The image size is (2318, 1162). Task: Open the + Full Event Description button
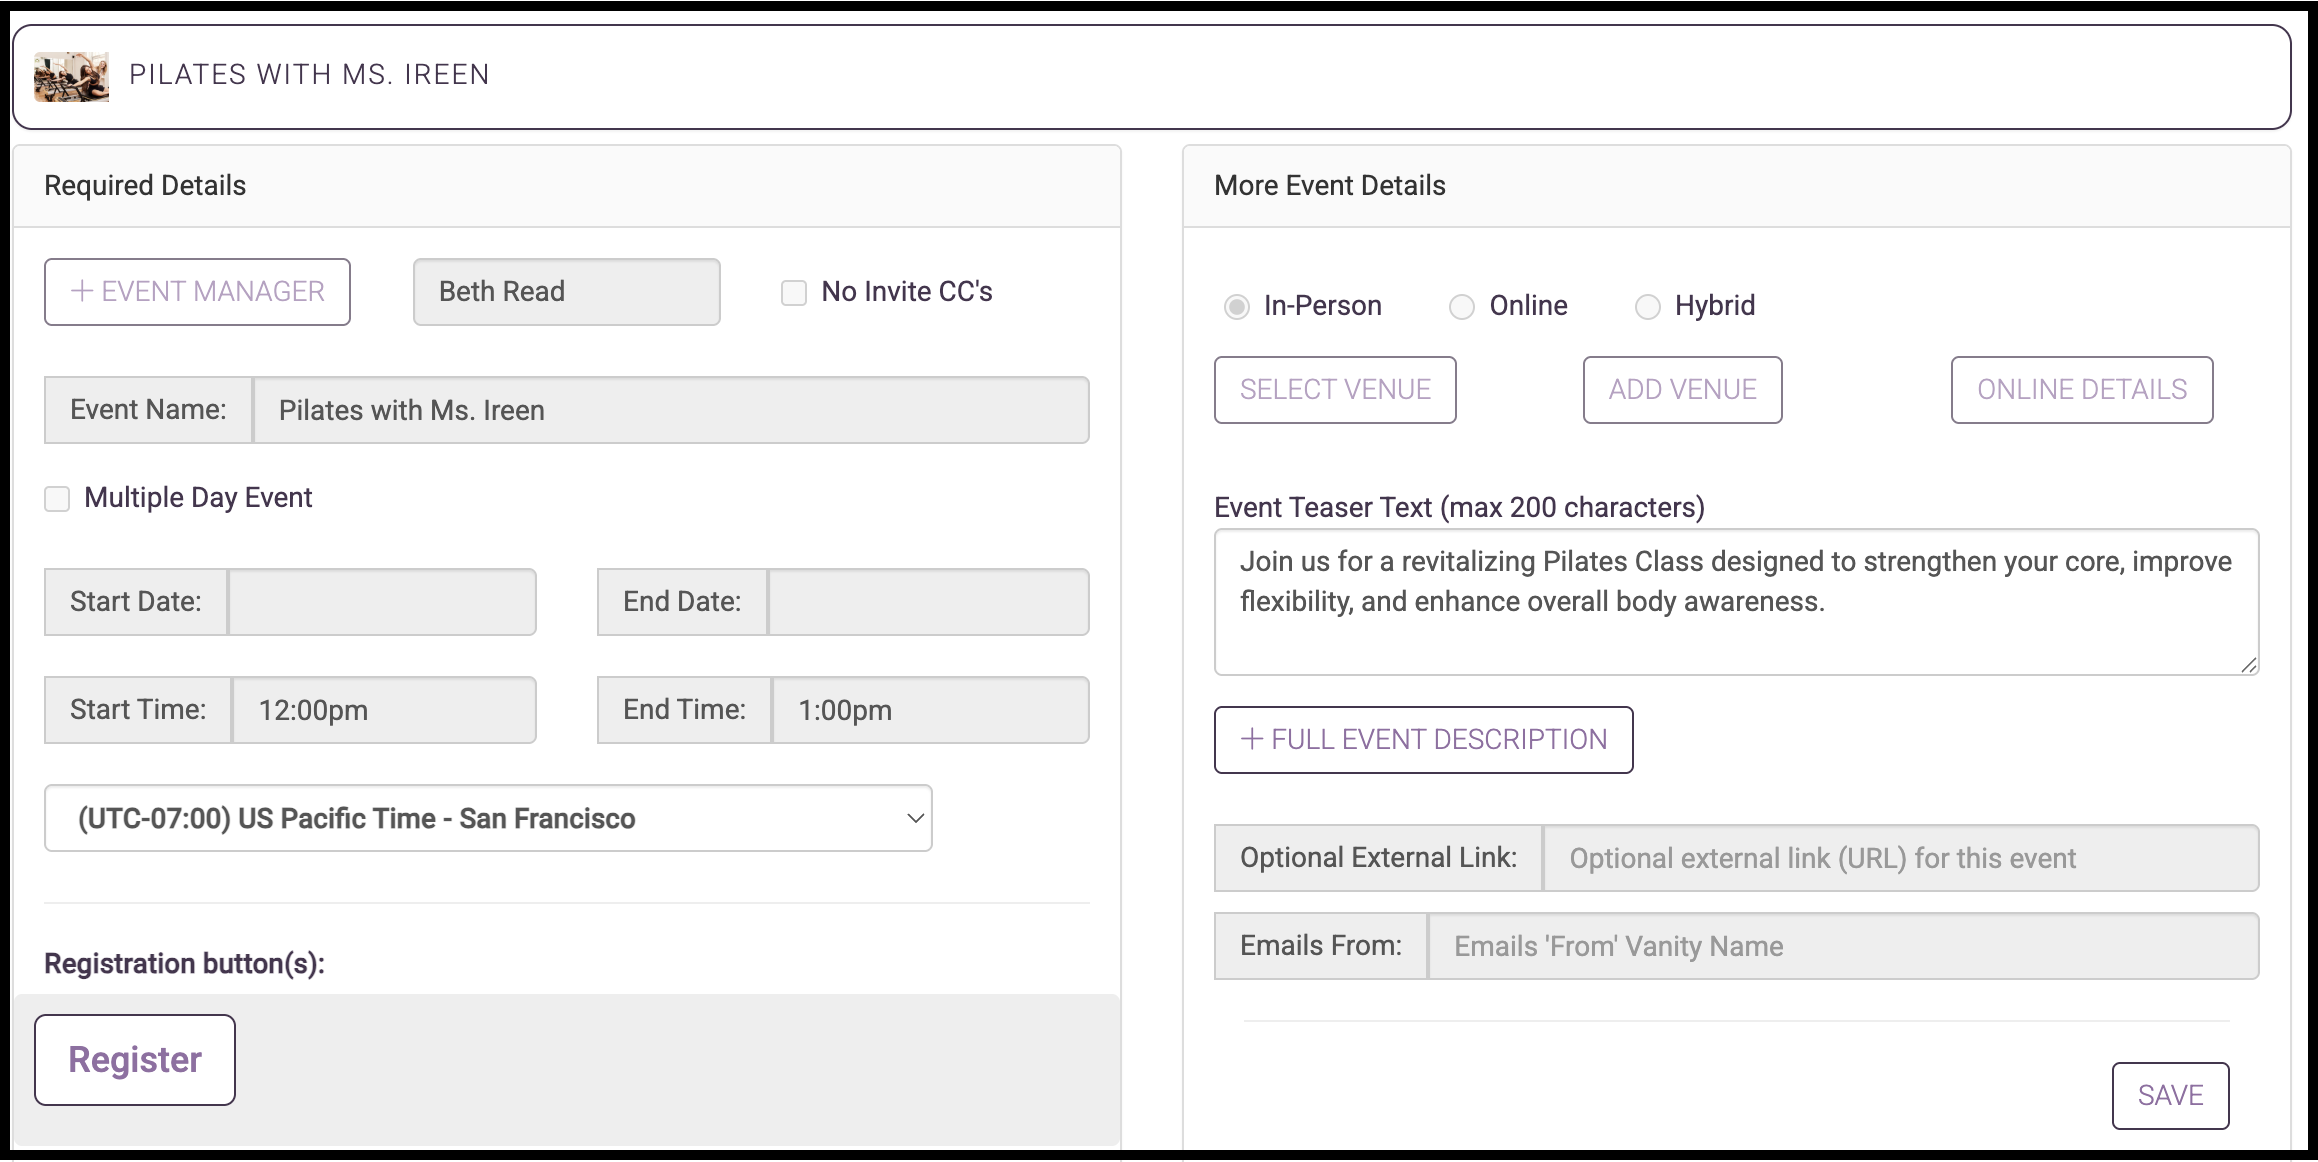[1423, 740]
